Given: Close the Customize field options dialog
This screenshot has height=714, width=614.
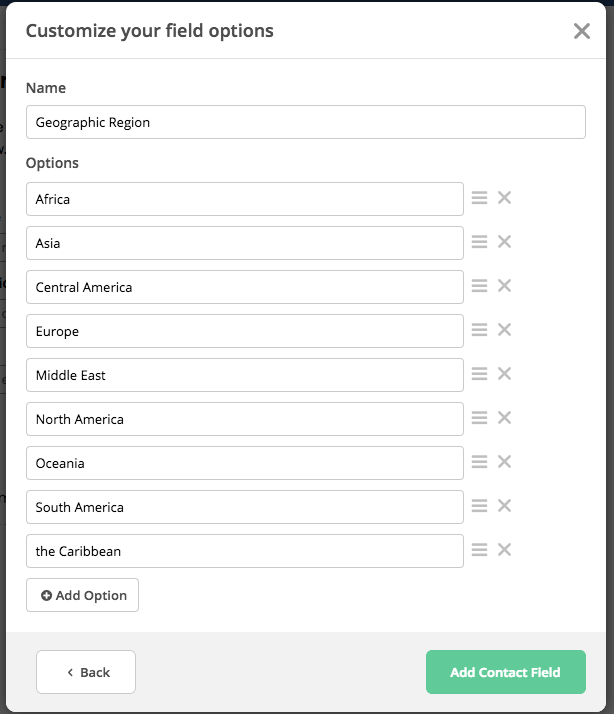Looking at the screenshot, I should tap(582, 31).
